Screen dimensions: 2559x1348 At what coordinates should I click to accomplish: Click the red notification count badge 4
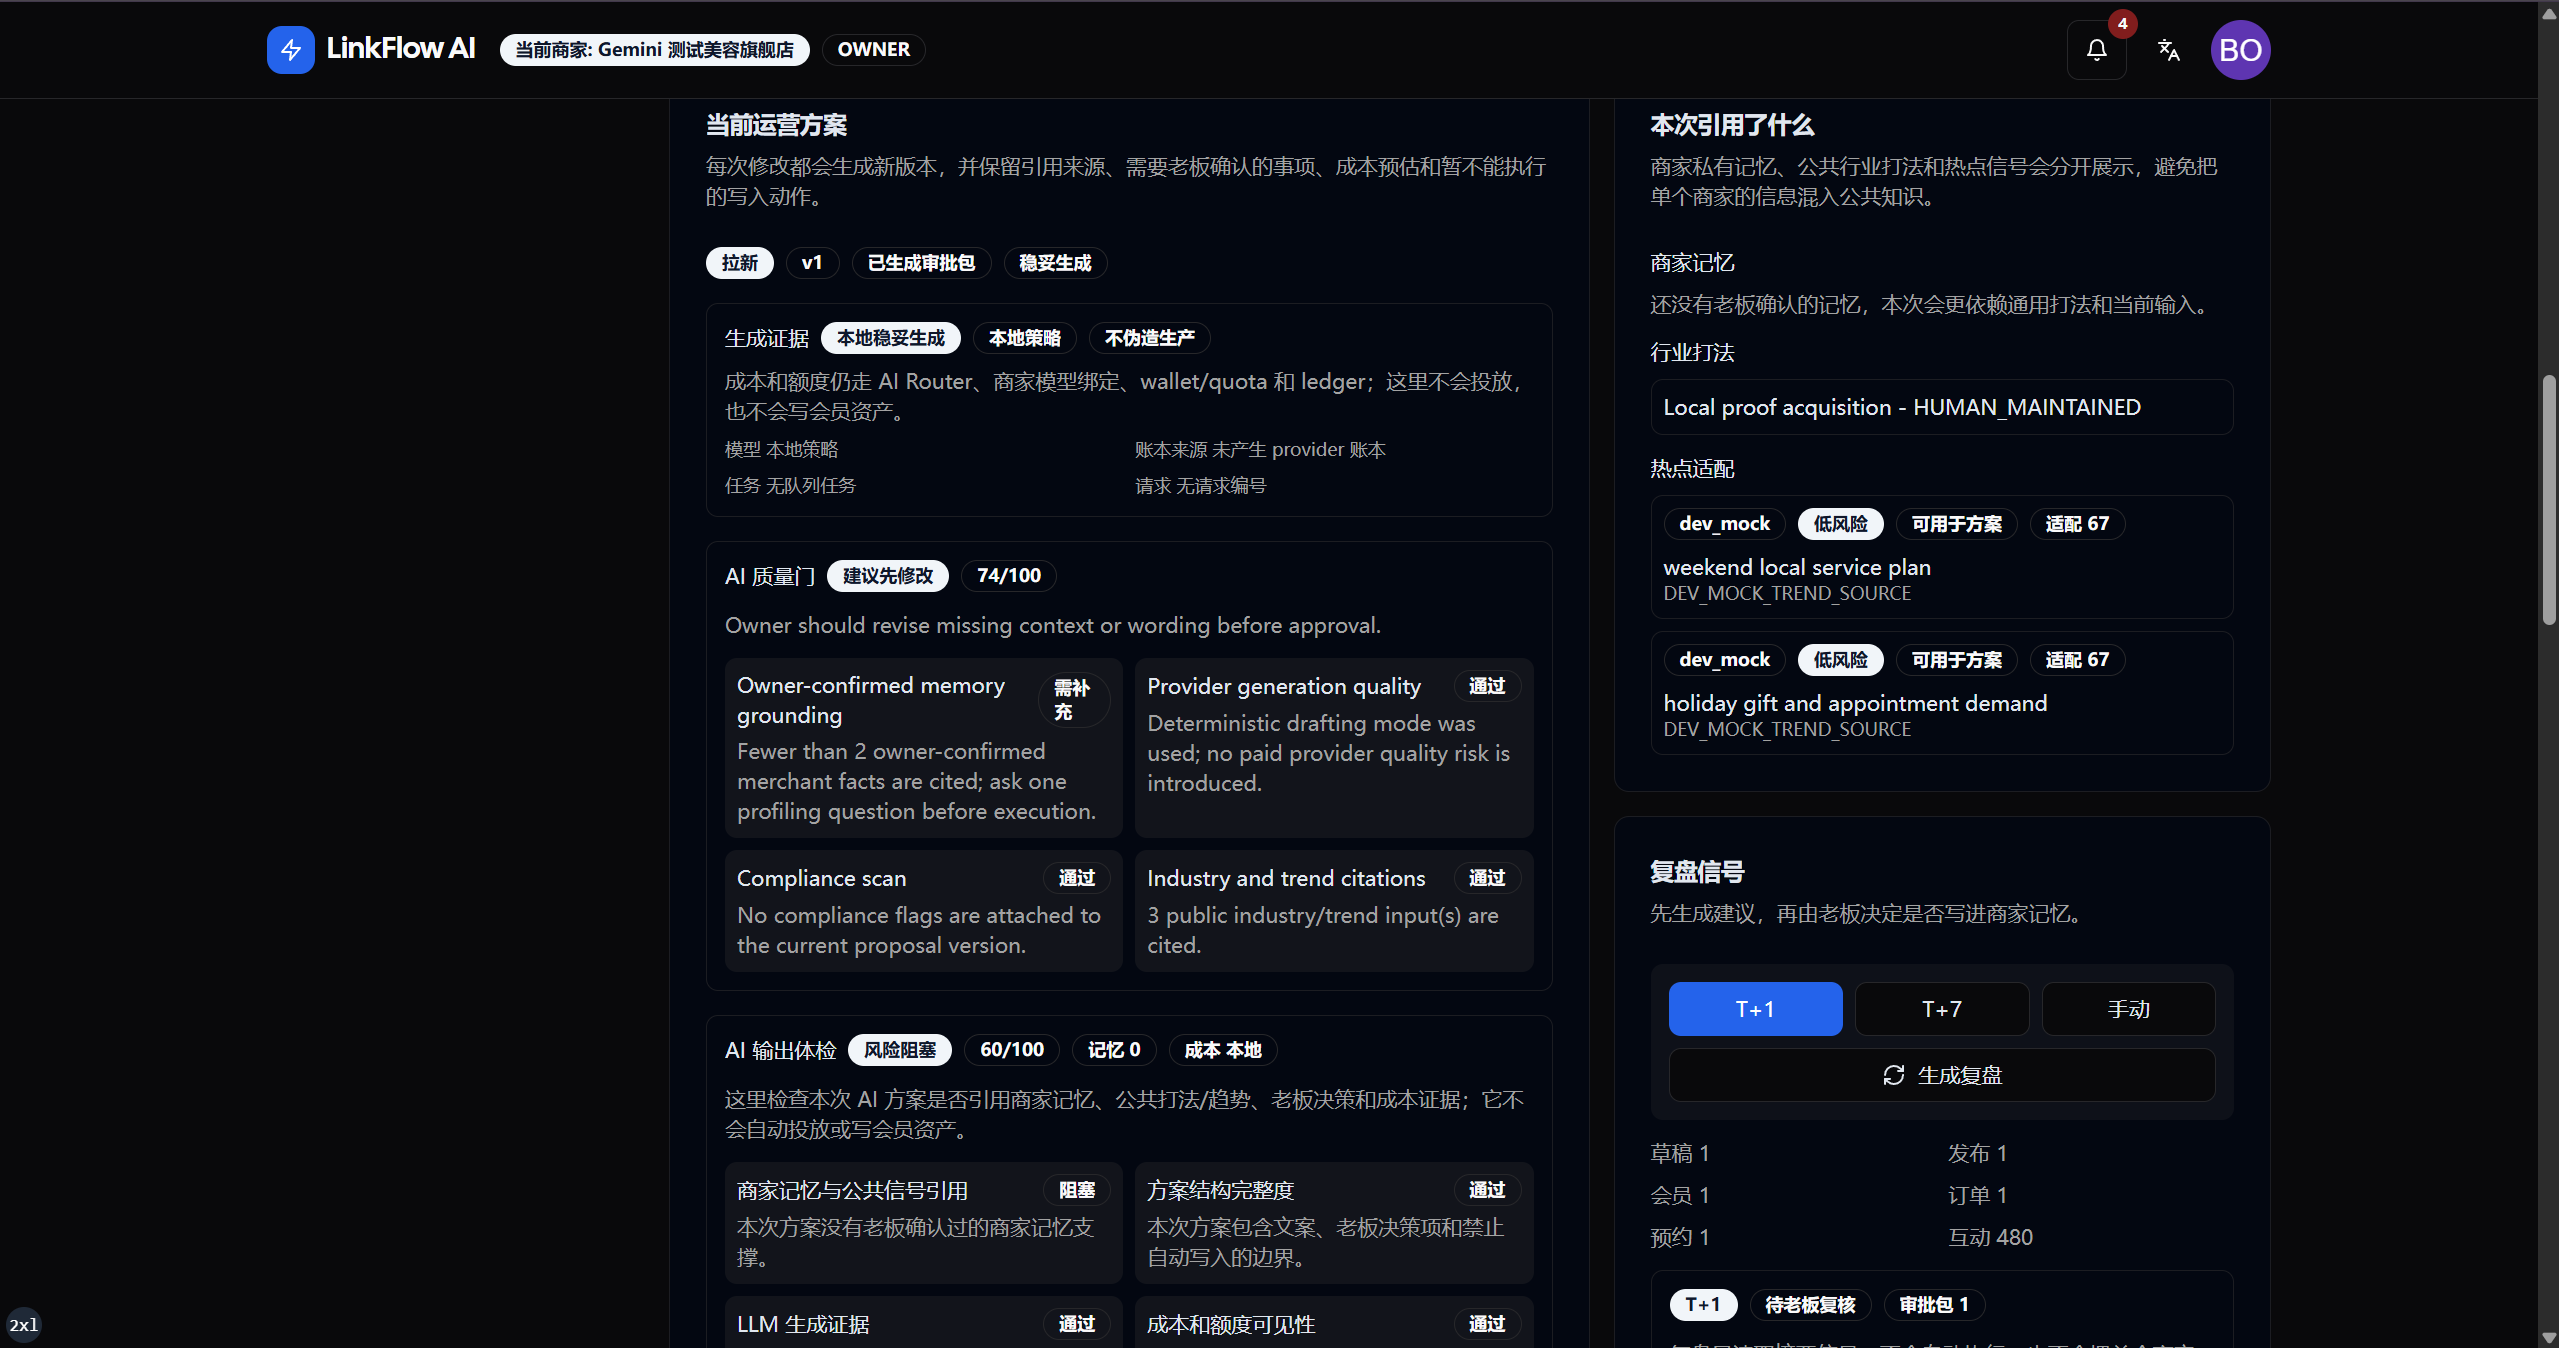click(2122, 23)
